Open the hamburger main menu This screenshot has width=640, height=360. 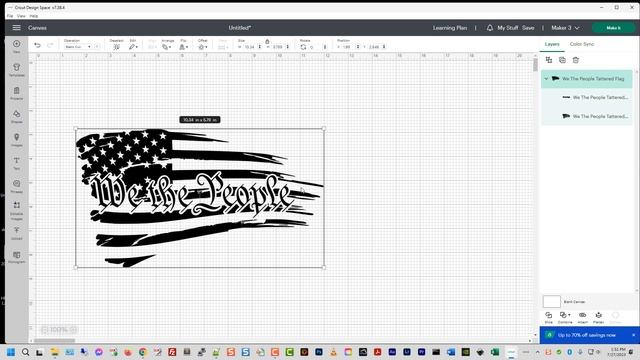(x=16, y=28)
